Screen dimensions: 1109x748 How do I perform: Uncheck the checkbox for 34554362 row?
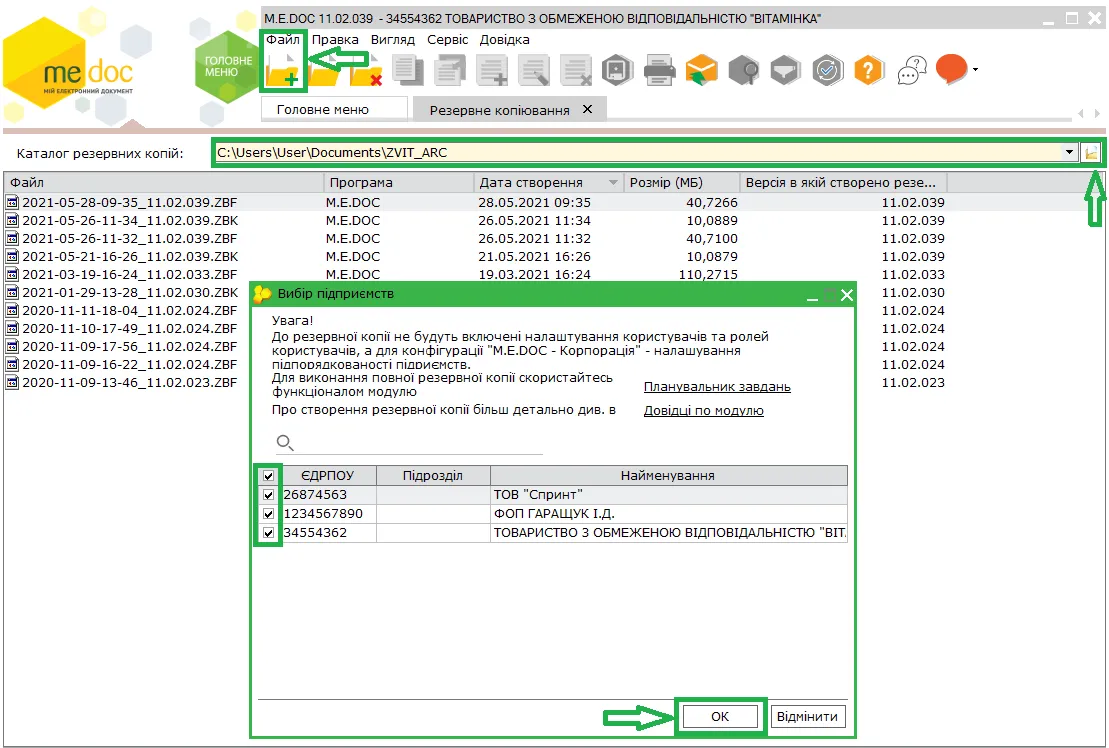tap(268, 533)
